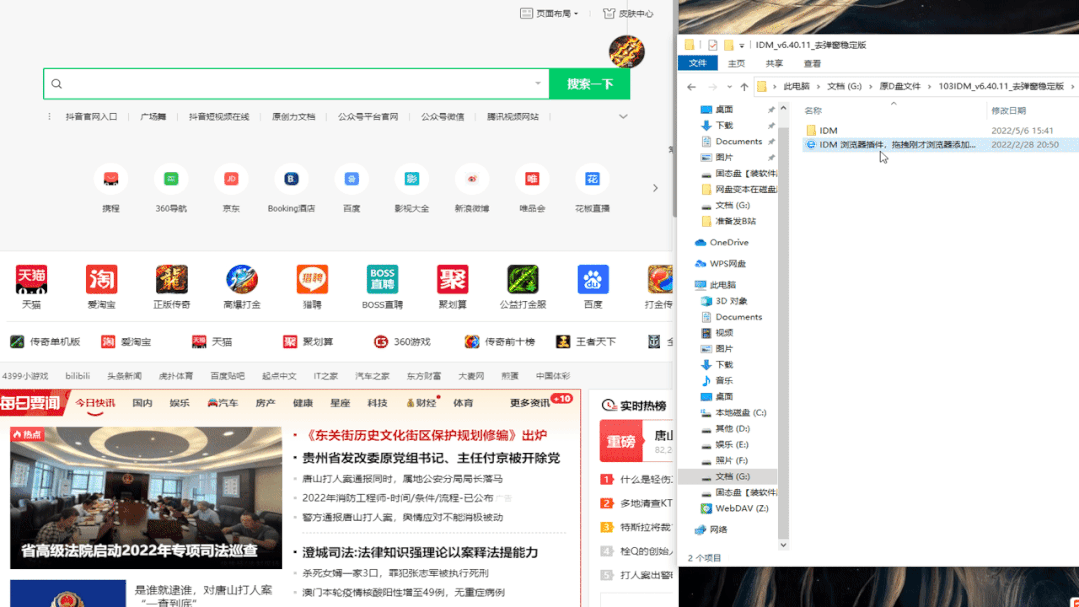Image resolution: width=1079 pixels, height=607 pixels.
Task: Open the 唯品会 shortcut icon
Action: pyautogui.click(x=532, y=179)
